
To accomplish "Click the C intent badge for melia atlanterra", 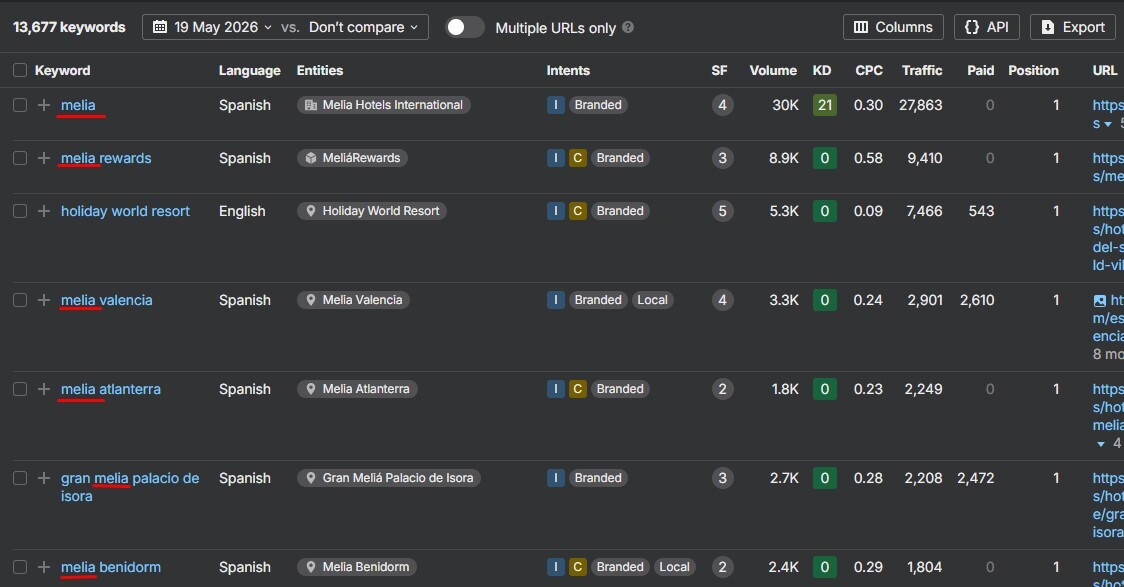I will tap(577, 388).
